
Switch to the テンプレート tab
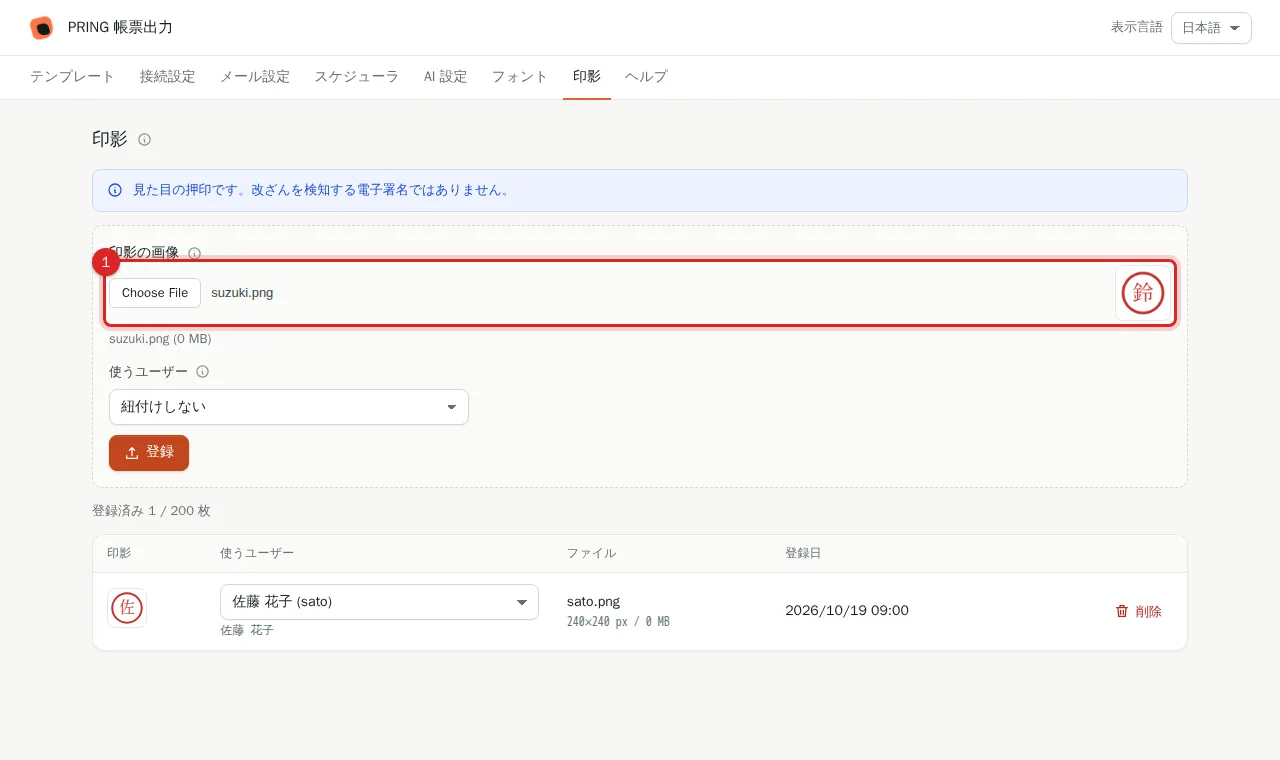[72, 77]
